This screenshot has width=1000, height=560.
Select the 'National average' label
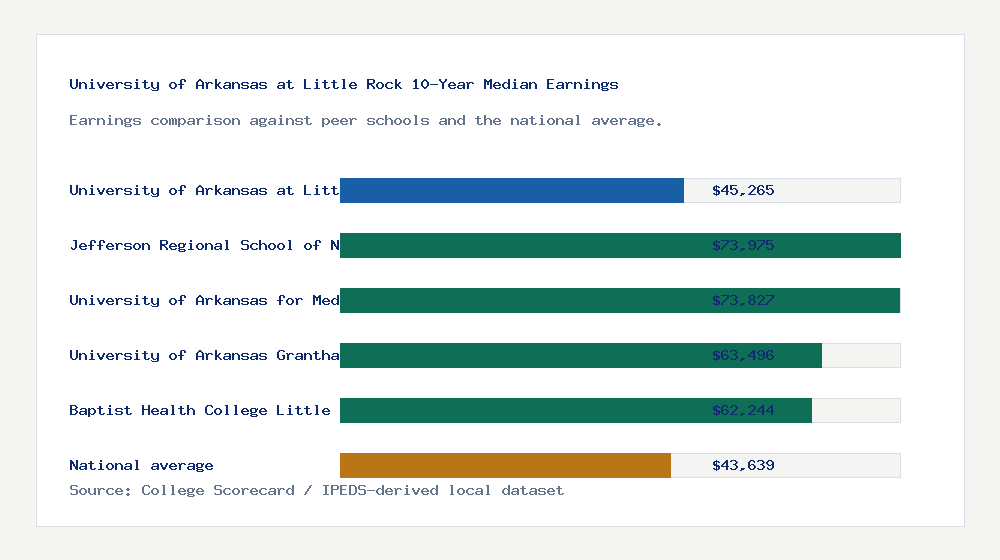coord(141,465)
